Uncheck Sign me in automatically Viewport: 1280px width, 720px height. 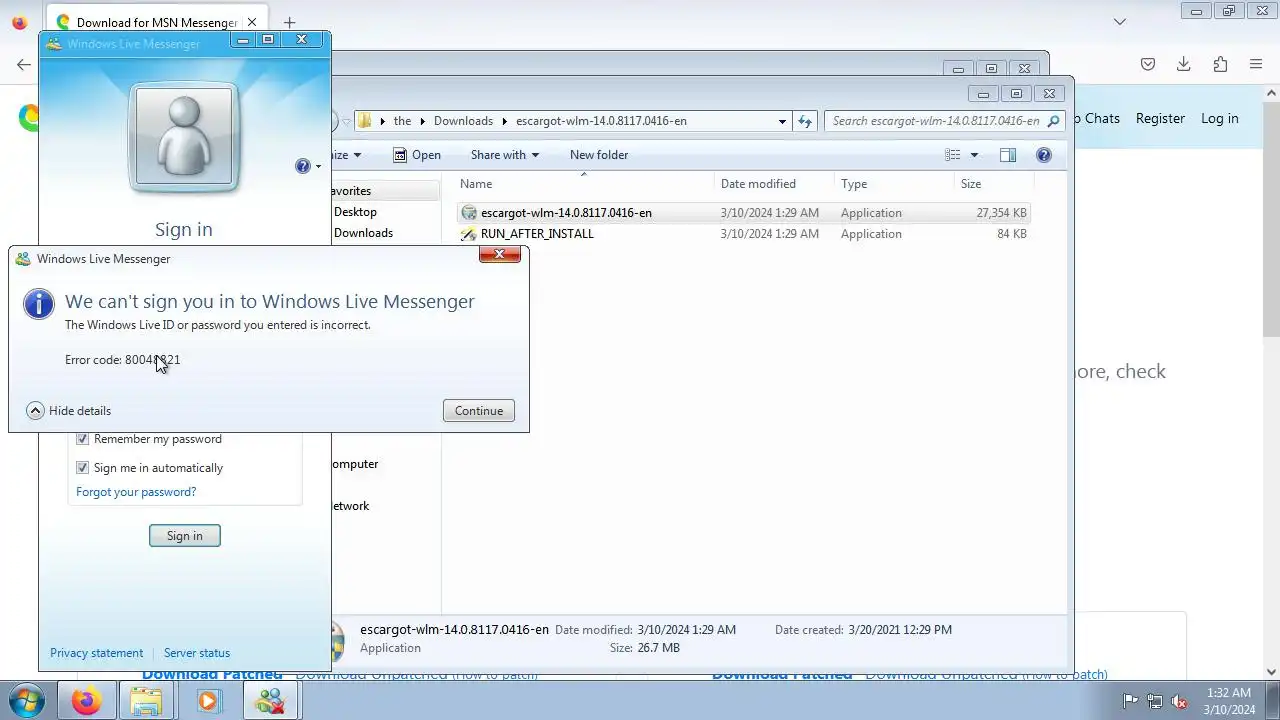point(83,468)
